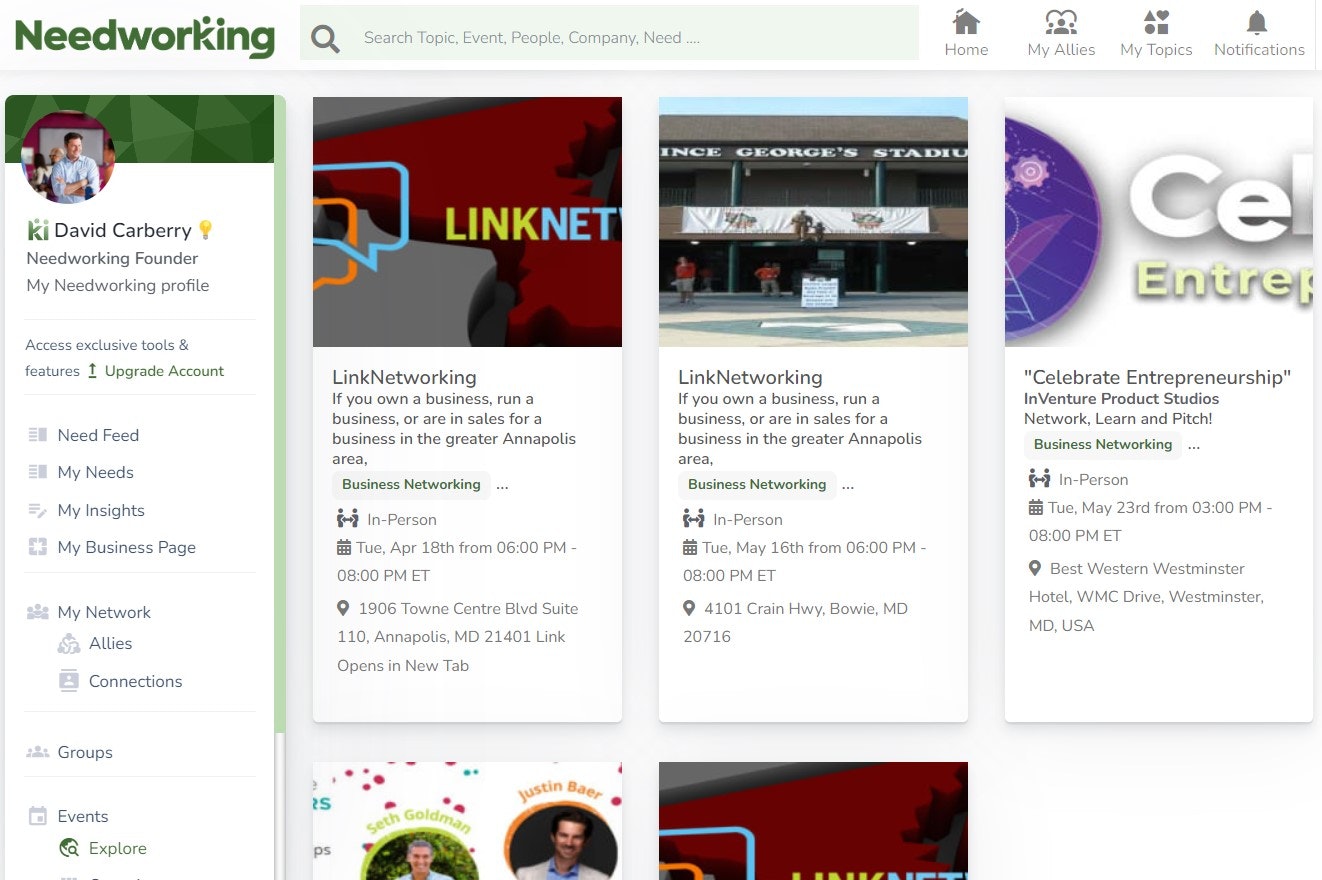1322x880 pixels.
Task: Open My Topics in the top bar
Action: click(1156, 34)
